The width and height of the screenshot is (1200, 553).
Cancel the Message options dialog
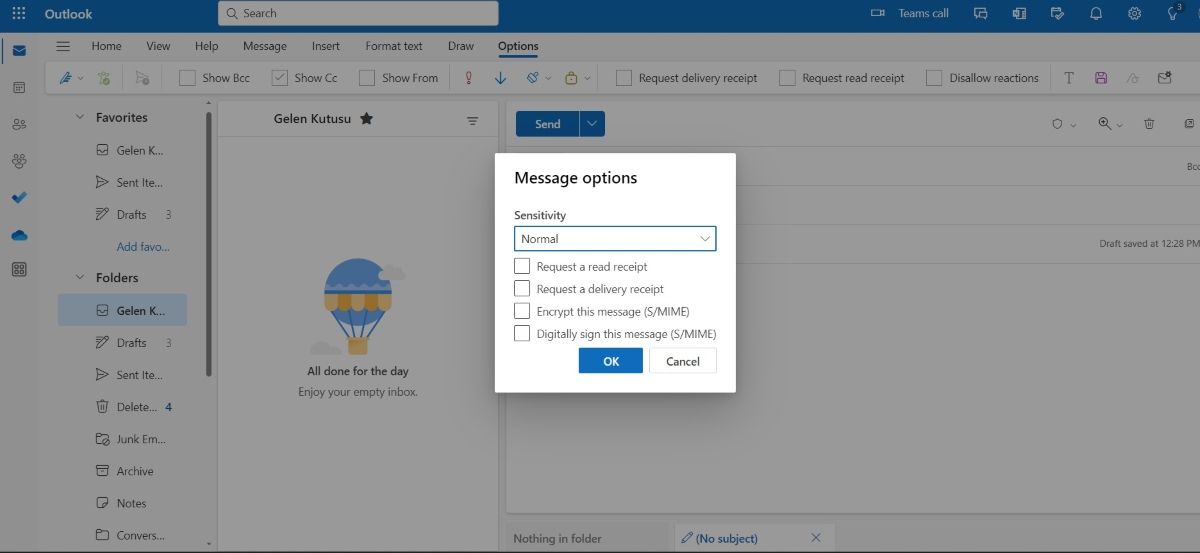[x=682, y=361]
